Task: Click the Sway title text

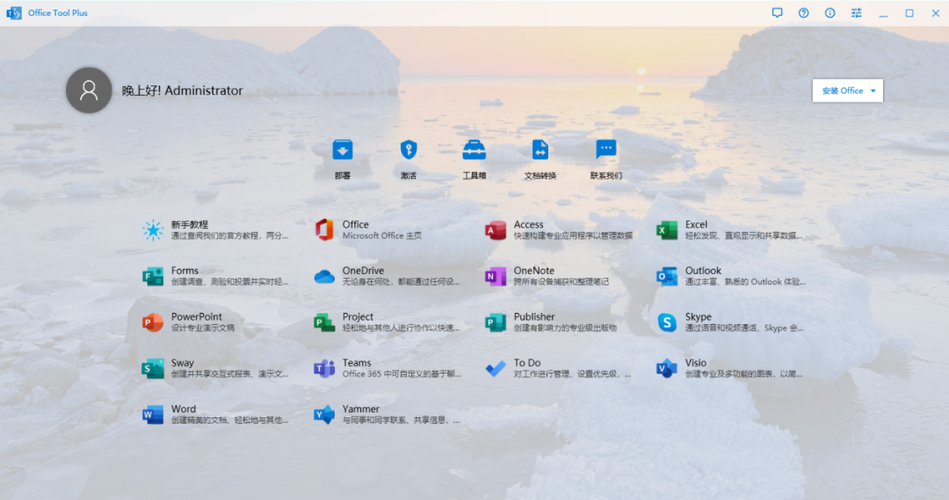Action: [182, 363]
